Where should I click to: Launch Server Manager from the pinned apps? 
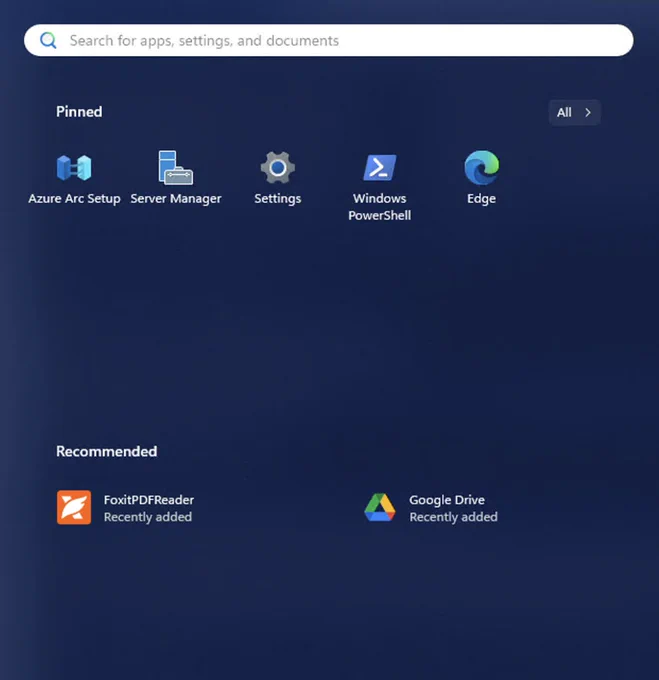tap(176, 167)
